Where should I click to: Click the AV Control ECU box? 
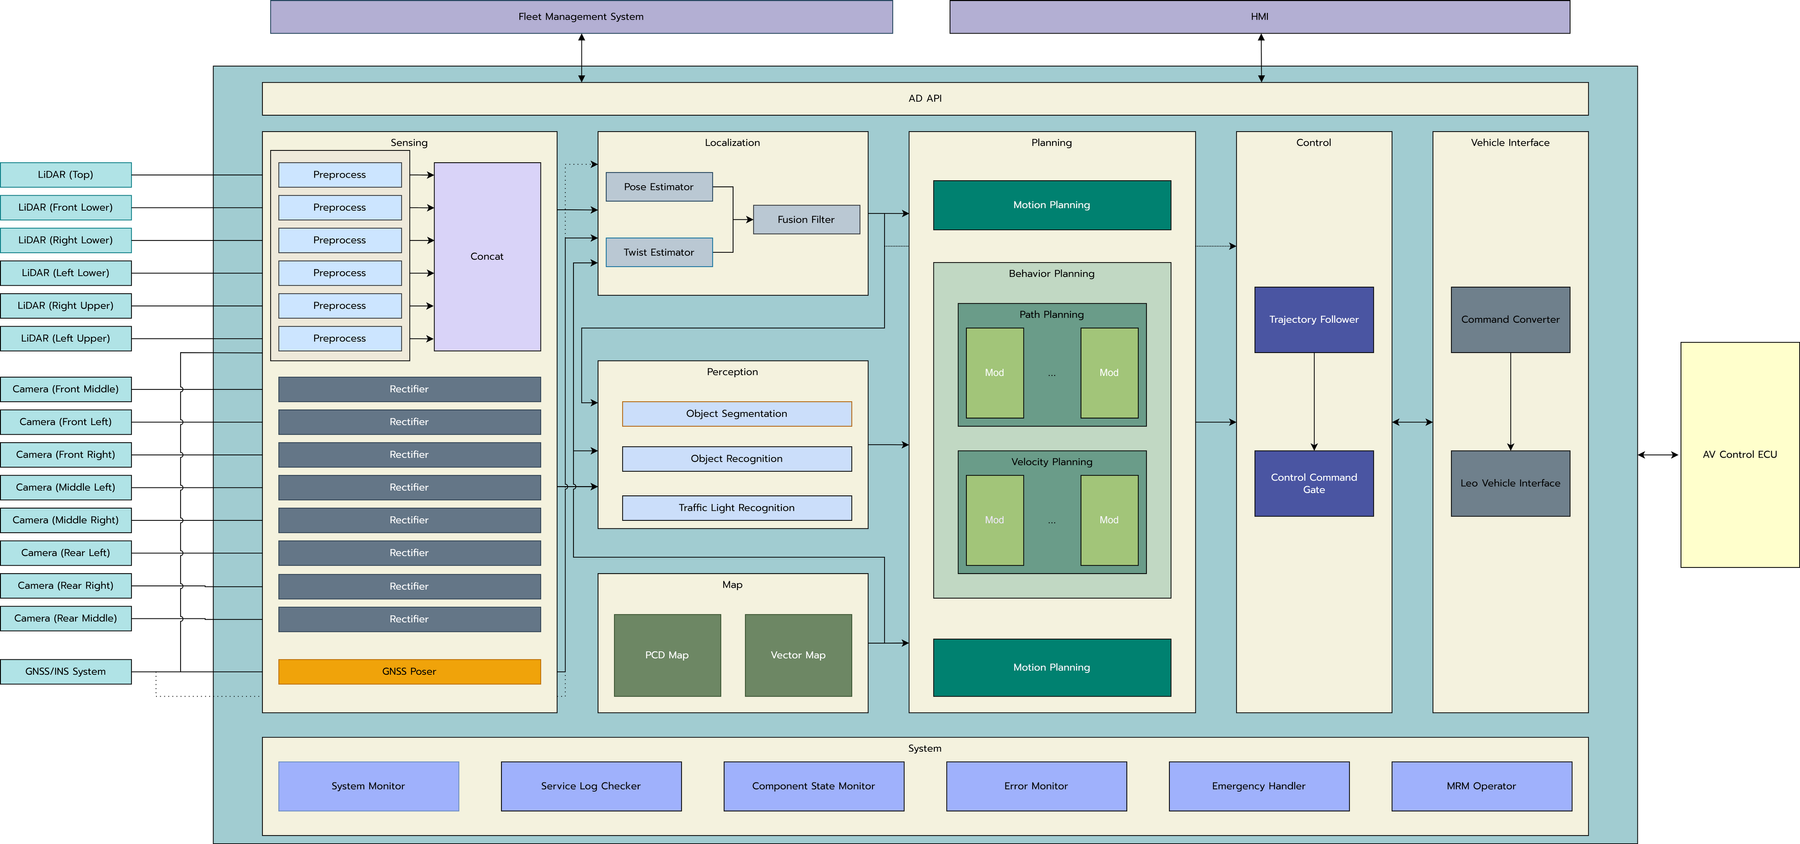coord(1739,455)
